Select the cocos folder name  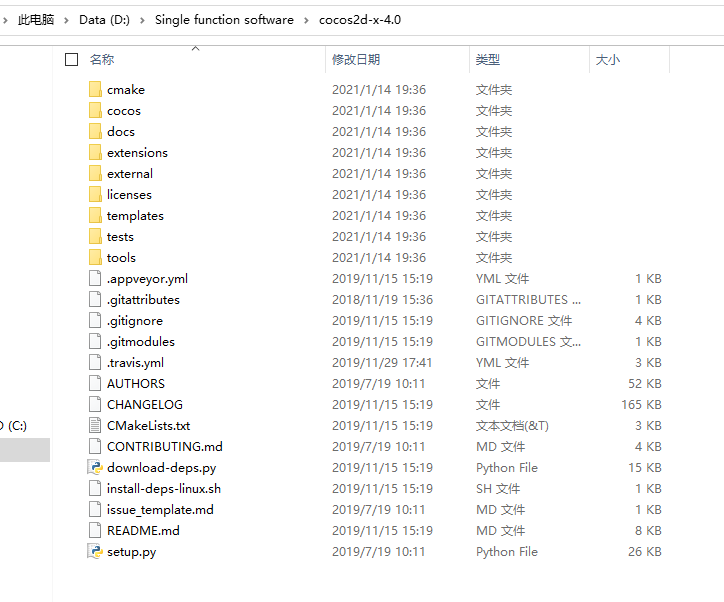point(124,111)
